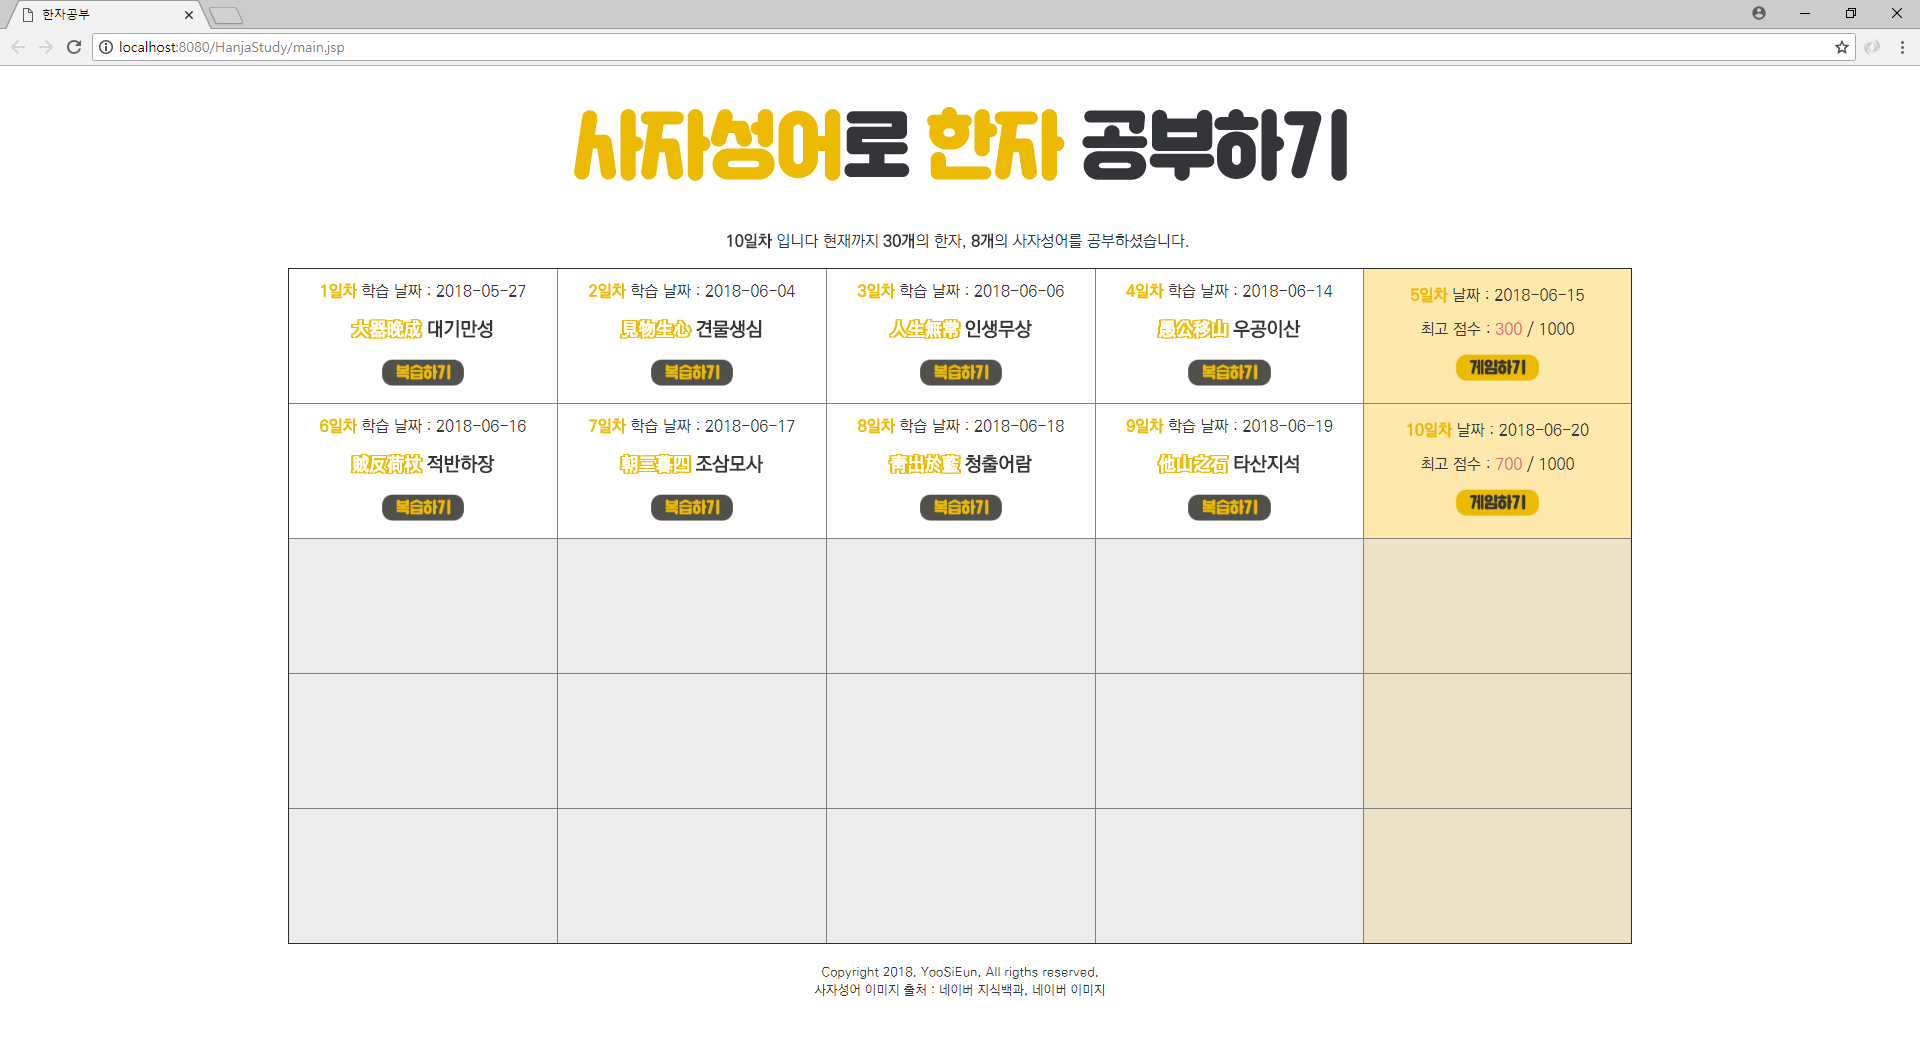The height and width of the screenshot is (1040, 1920).
Task: Open the browser profile account icon
Action: coord(1759,13)
